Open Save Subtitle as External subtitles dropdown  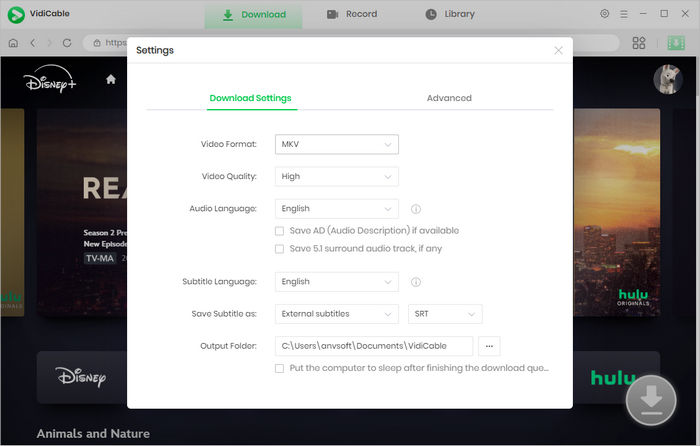point(337,314)
